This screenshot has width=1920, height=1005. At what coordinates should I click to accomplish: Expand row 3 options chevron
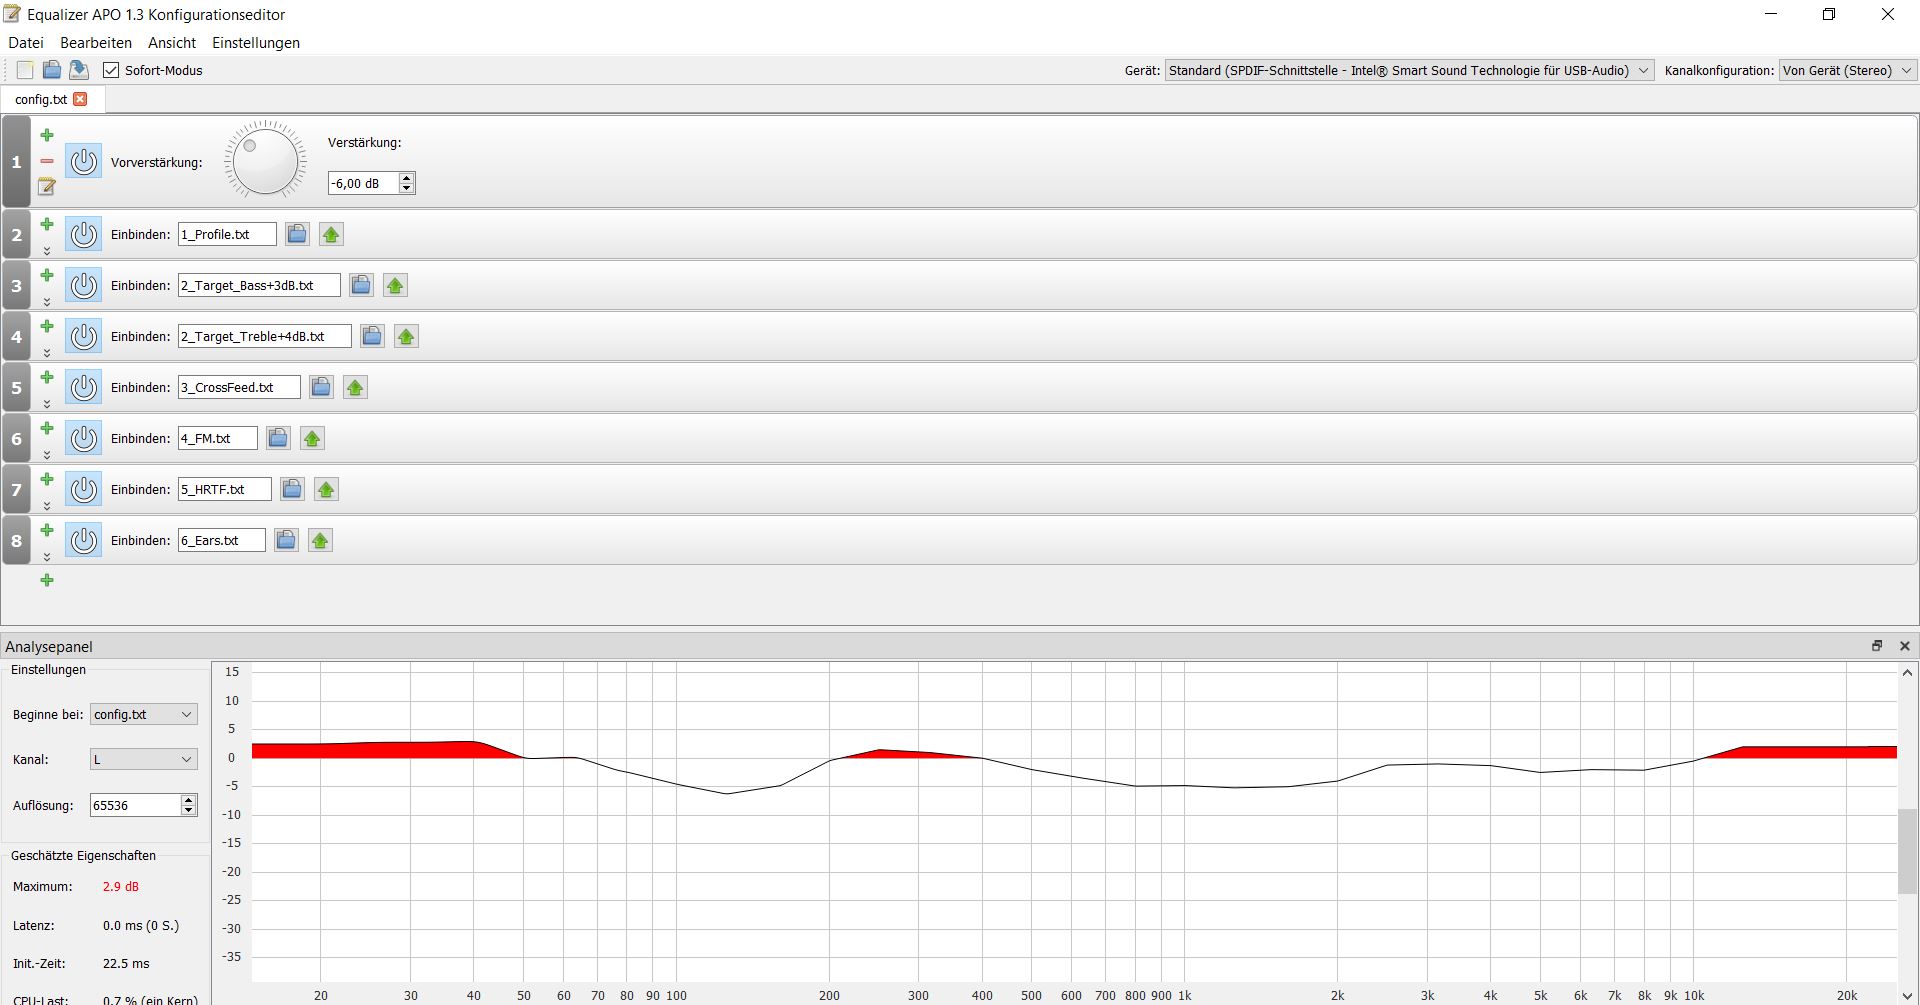(47, 302)
